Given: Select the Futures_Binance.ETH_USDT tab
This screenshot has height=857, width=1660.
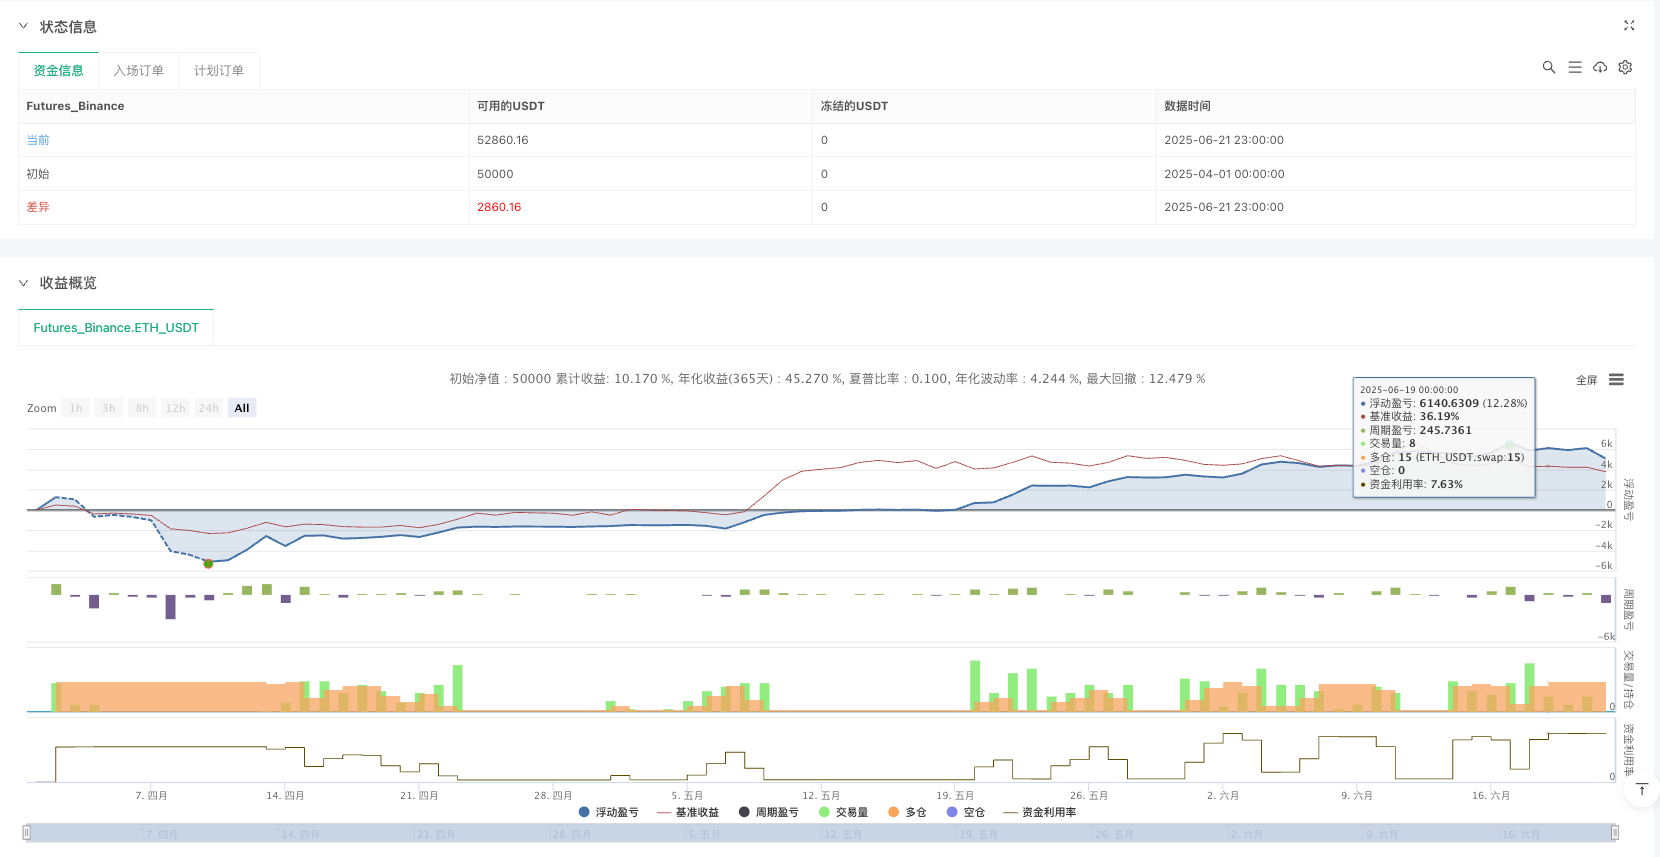Looking at the screenshot, I should click(x=116, y=327).
